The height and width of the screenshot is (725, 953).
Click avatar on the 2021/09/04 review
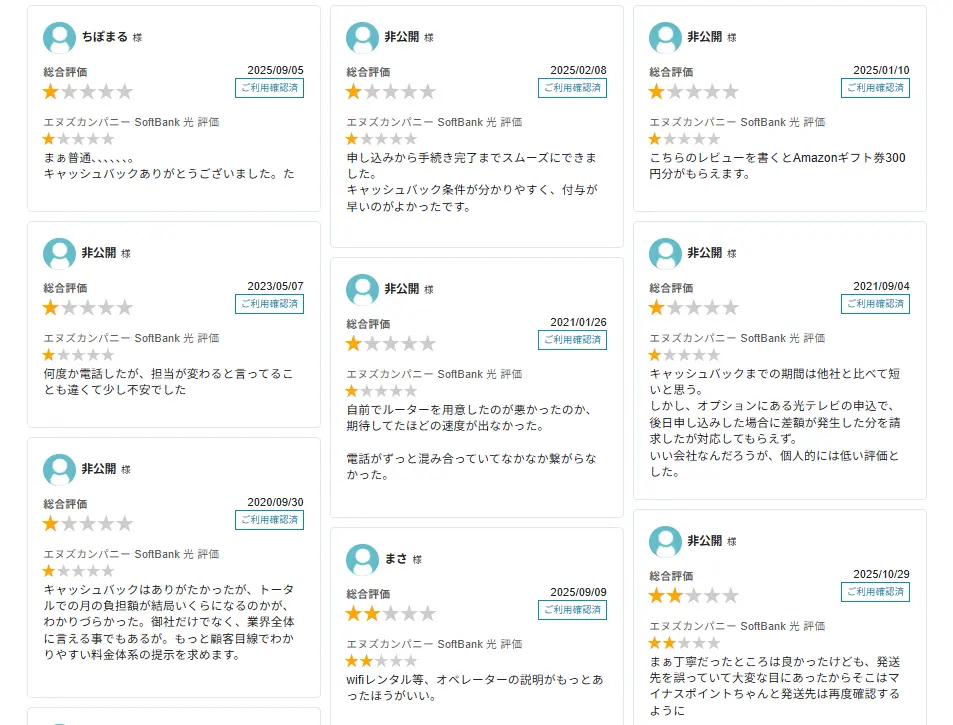pyautogui.click(x=665, y=254)
